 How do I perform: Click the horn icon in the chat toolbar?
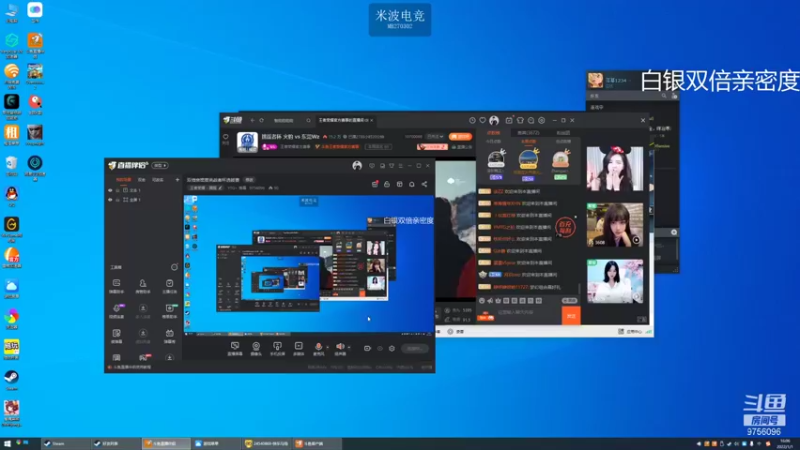point(490,301)
